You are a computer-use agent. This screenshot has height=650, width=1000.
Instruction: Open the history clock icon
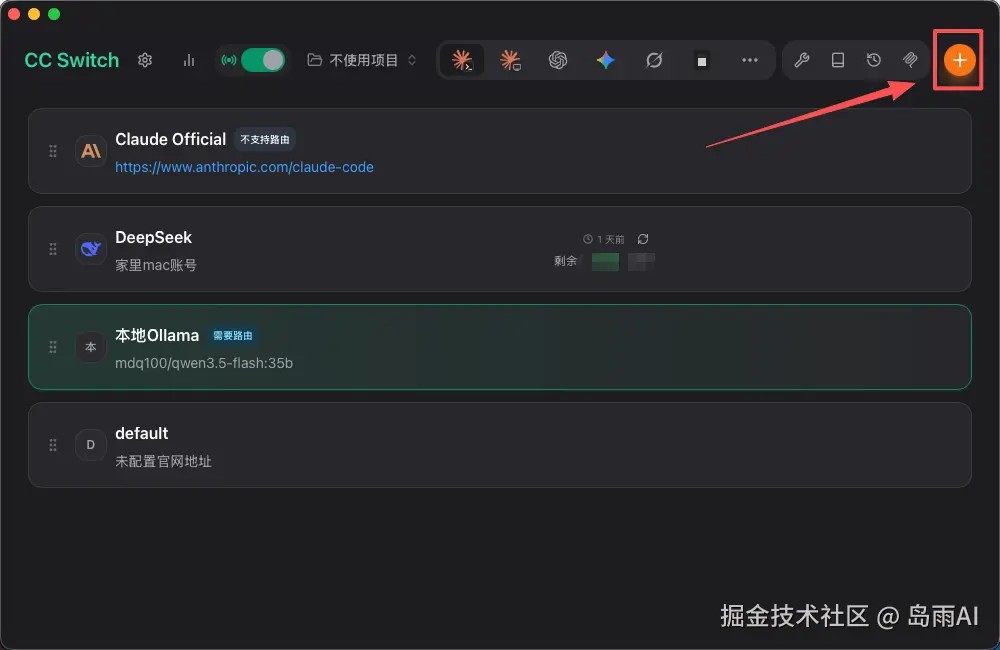874,60
